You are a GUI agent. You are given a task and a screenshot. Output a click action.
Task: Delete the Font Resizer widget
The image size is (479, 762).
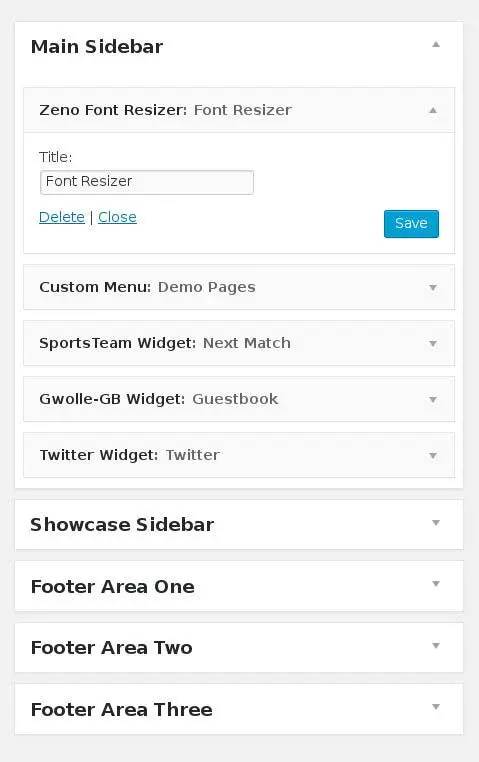(x=62, y=217)
